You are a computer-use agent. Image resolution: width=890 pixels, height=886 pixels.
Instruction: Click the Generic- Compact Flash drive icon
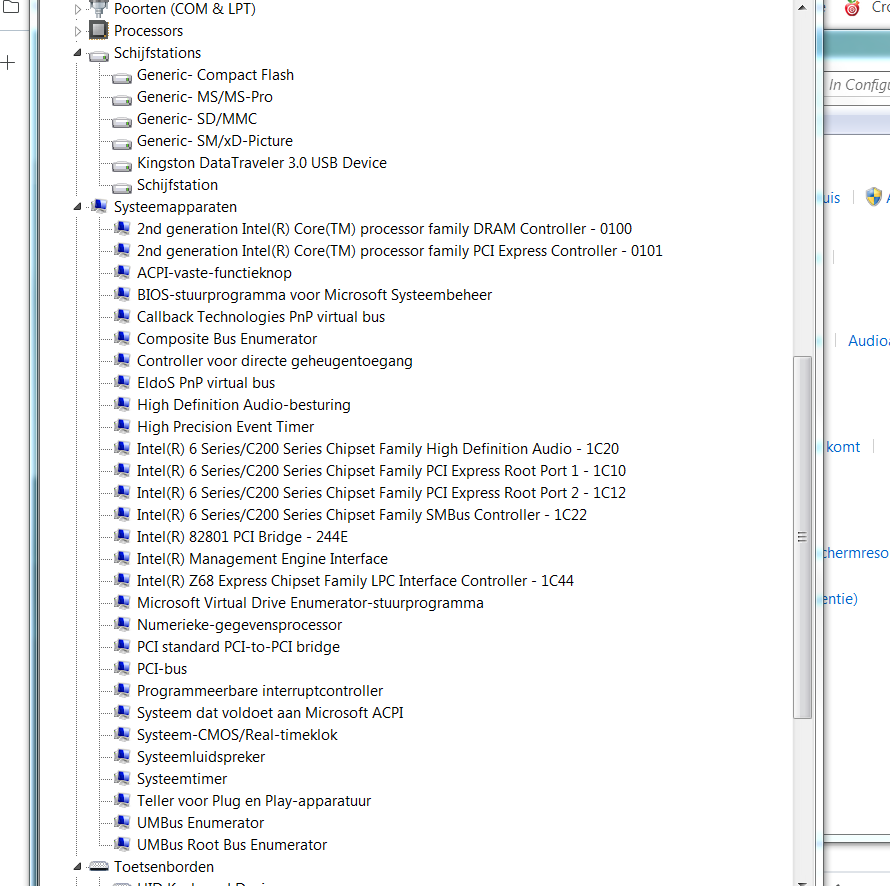122,75
